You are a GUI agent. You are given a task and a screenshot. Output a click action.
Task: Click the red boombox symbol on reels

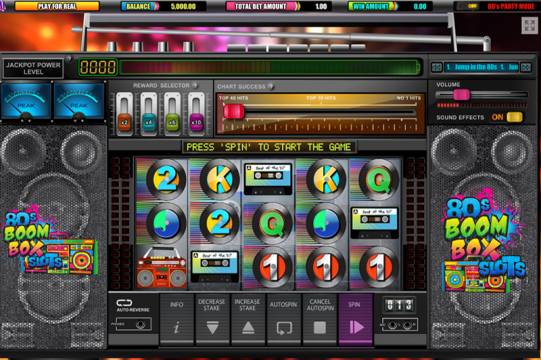[161, 268]
